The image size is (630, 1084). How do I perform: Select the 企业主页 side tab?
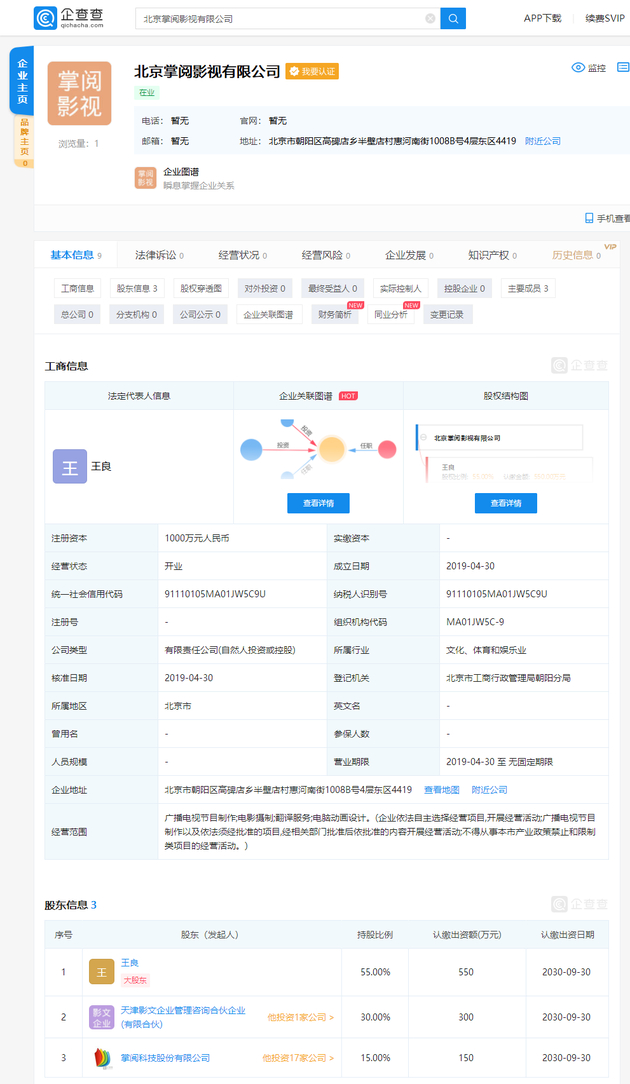[x=22, y=82]
